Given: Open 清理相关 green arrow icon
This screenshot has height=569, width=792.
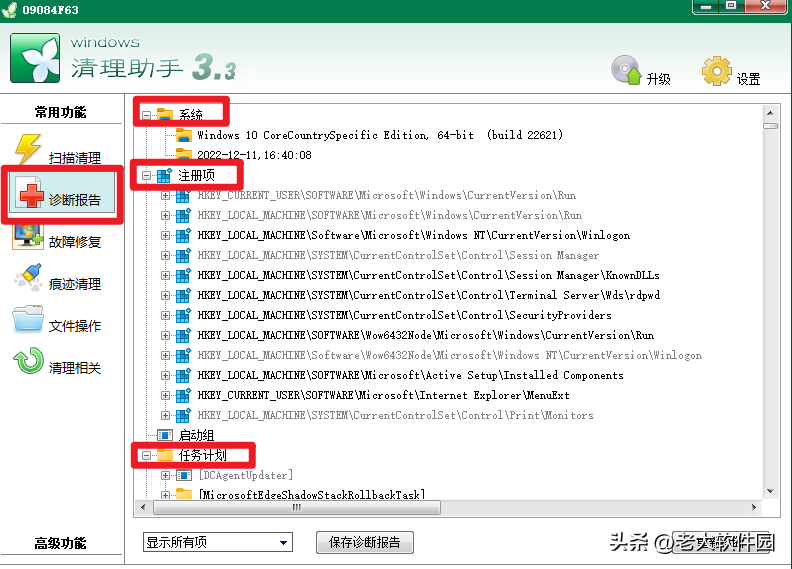Looking at the screenshot, I should point(28,360).
